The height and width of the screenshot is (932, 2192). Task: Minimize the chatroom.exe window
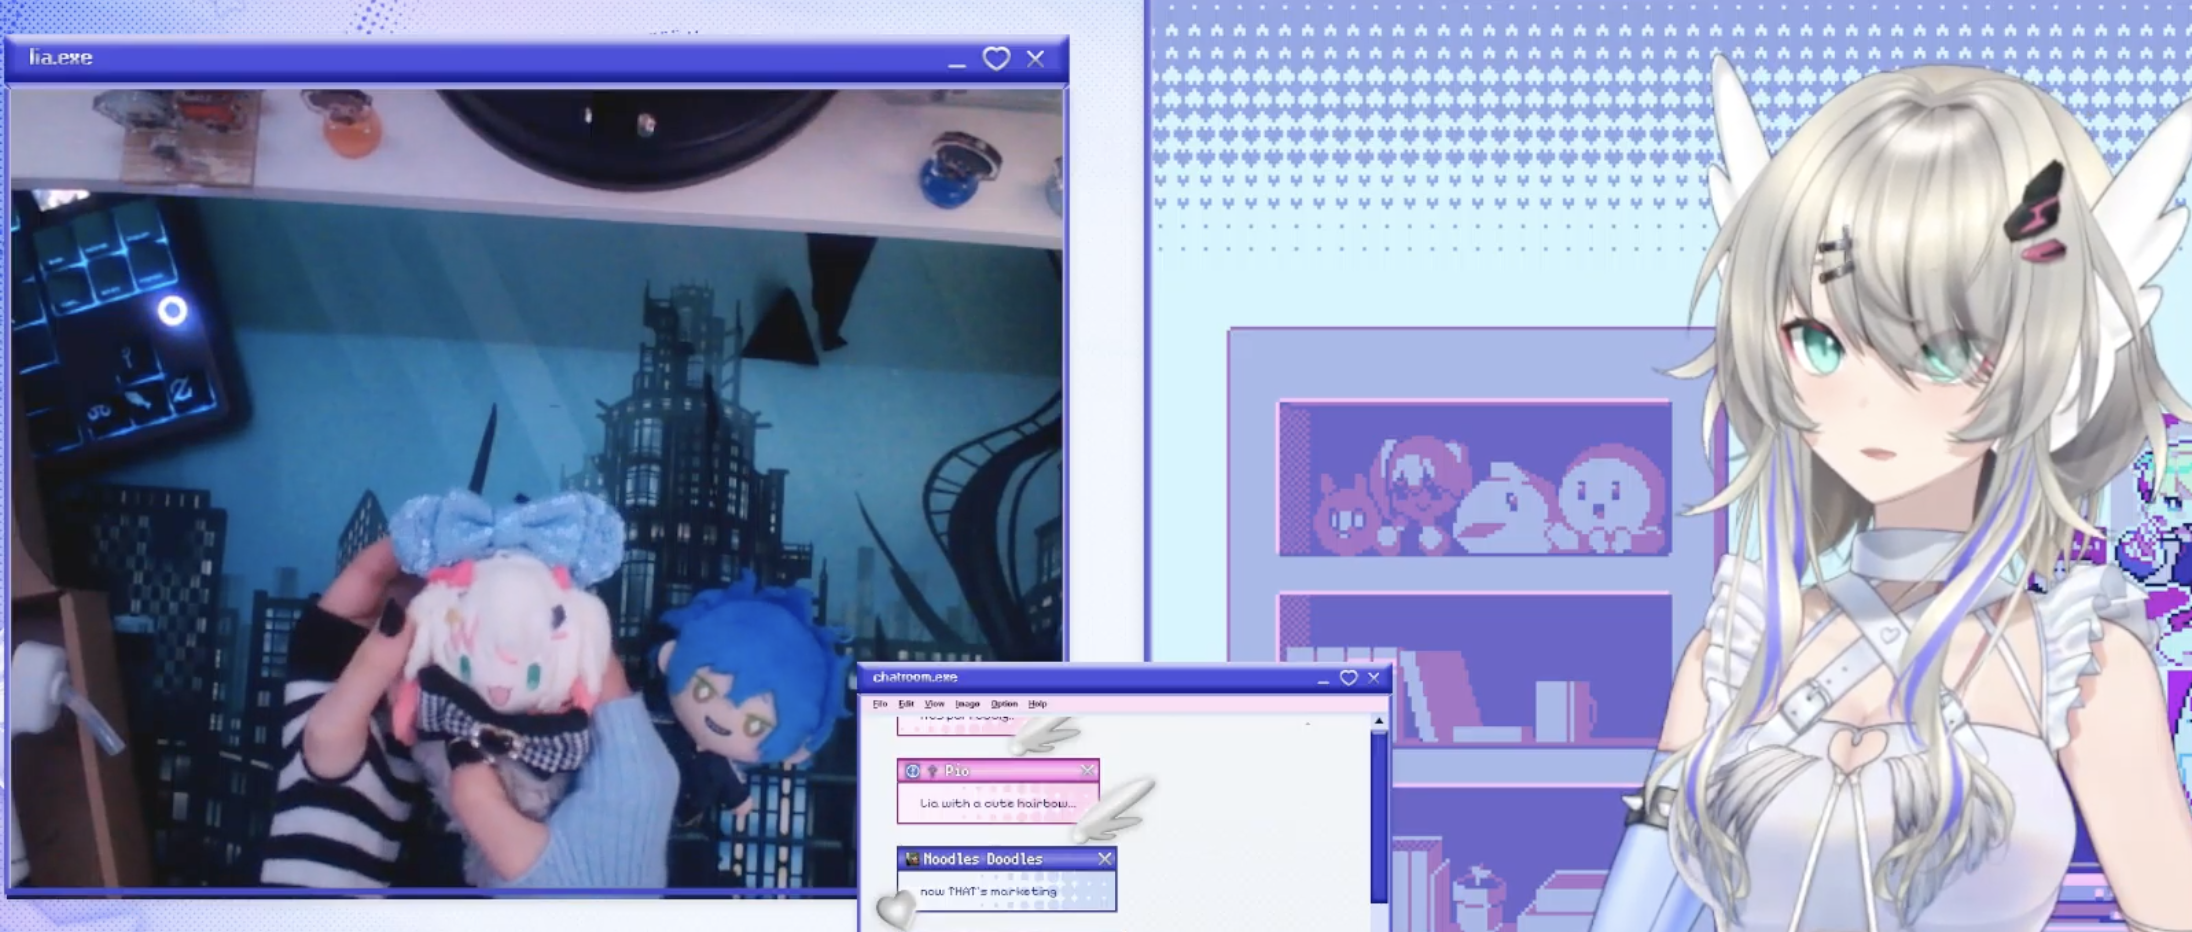click(1323, 682)
